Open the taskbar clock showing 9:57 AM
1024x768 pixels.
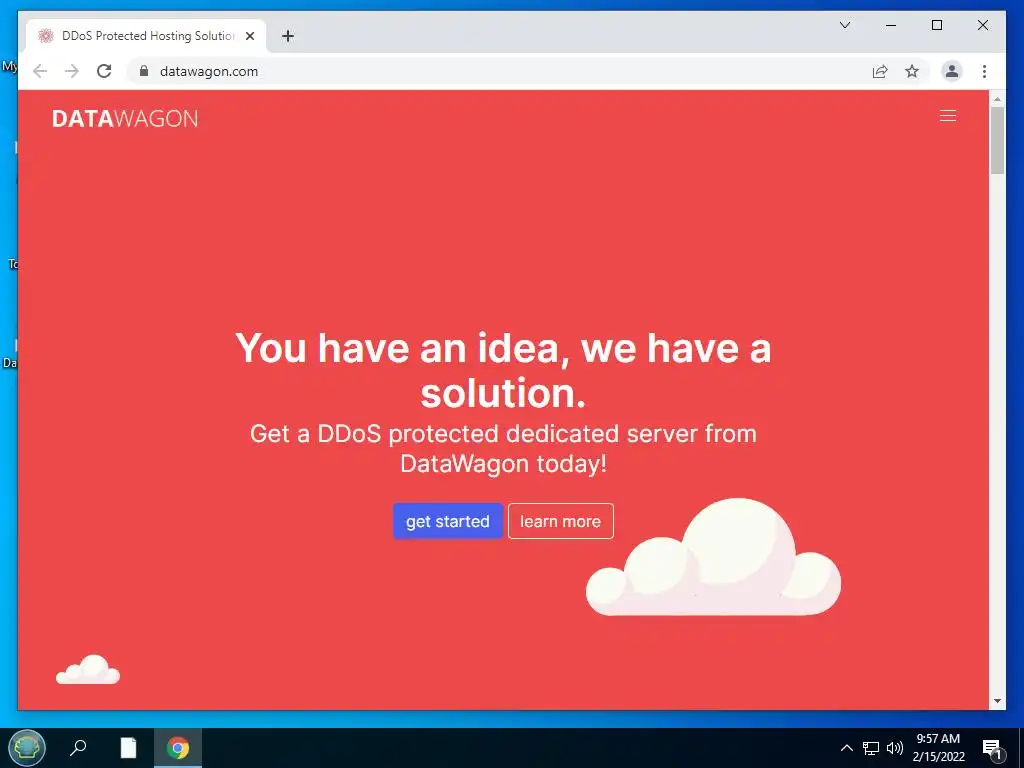[x=938, y=748]
